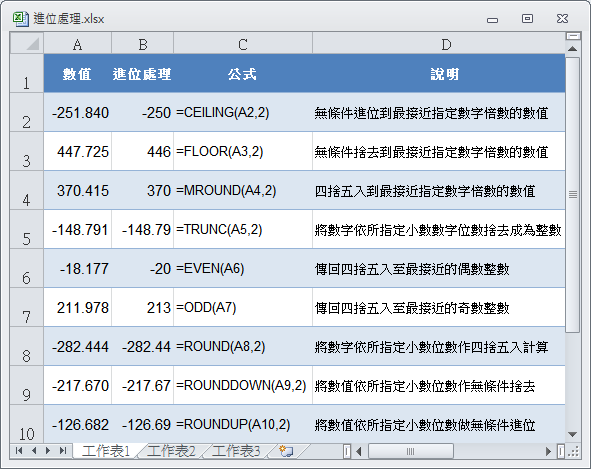Select description 將數值依所指定小數位數作無條件捨去

(x=439, y=385)
